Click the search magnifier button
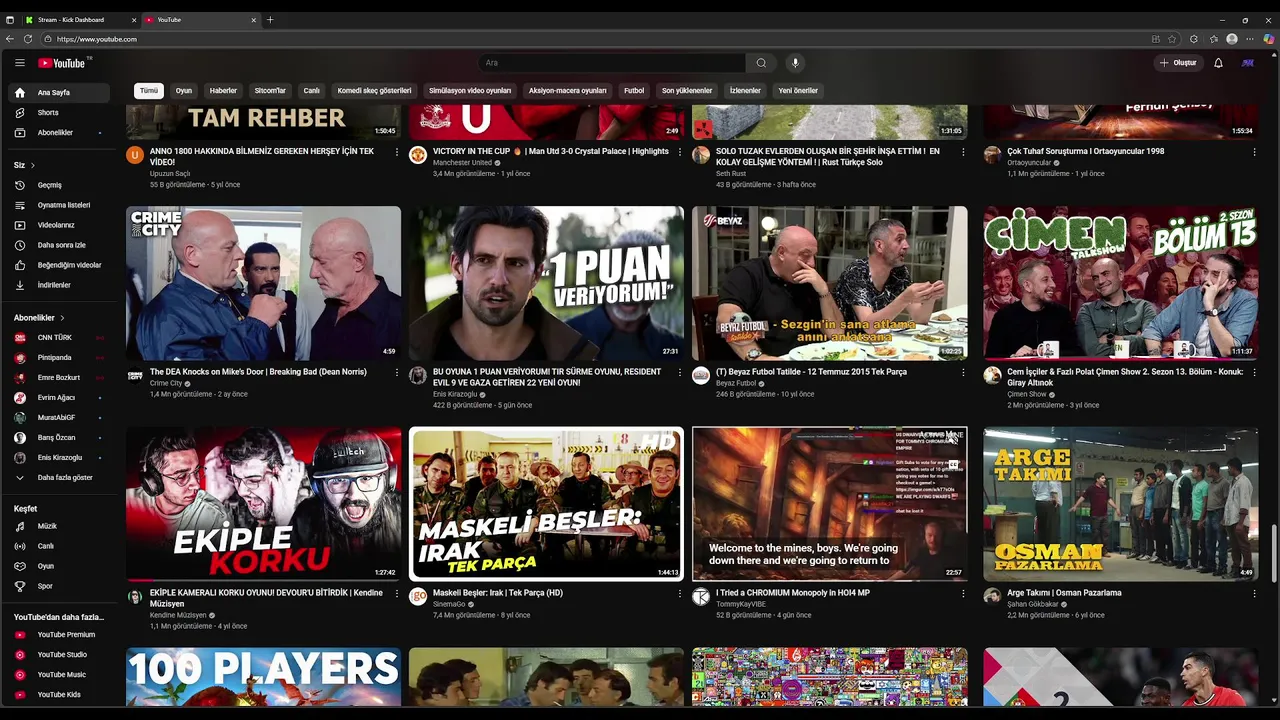 [761, 63]
